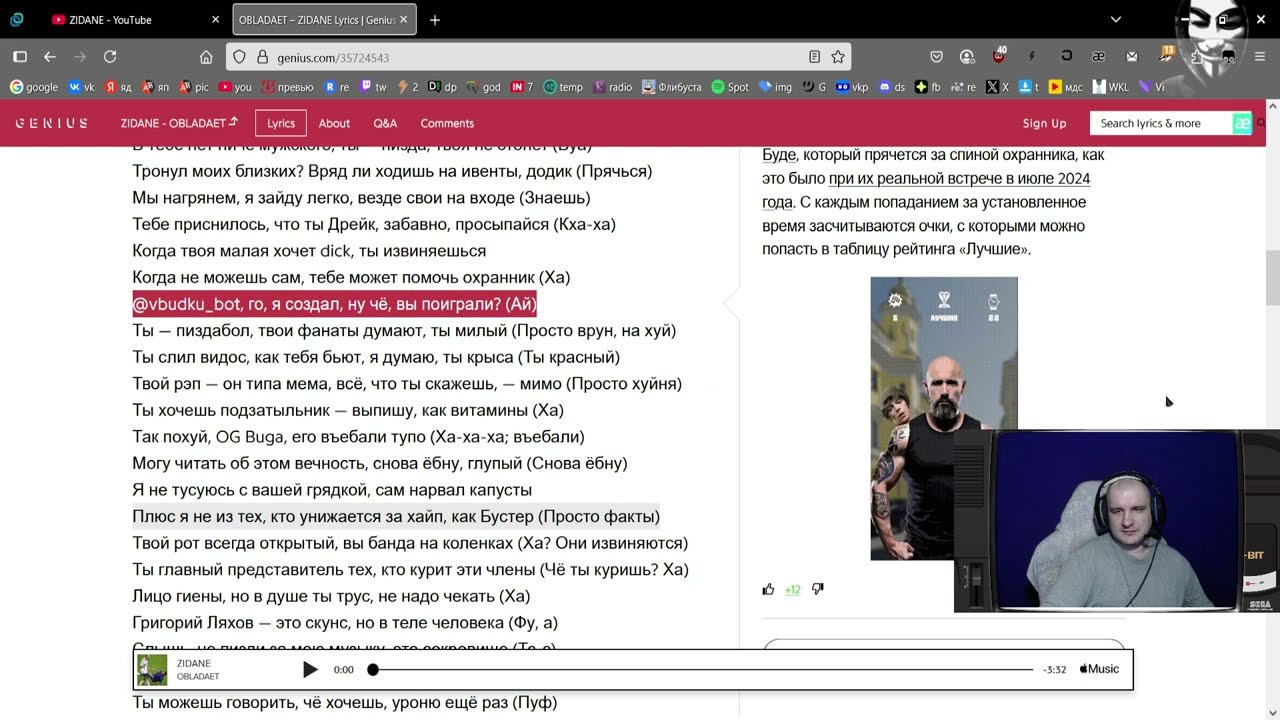Screen dimensions: 1280x720
Task: Save page to Pocket
Action: point(936,57)
